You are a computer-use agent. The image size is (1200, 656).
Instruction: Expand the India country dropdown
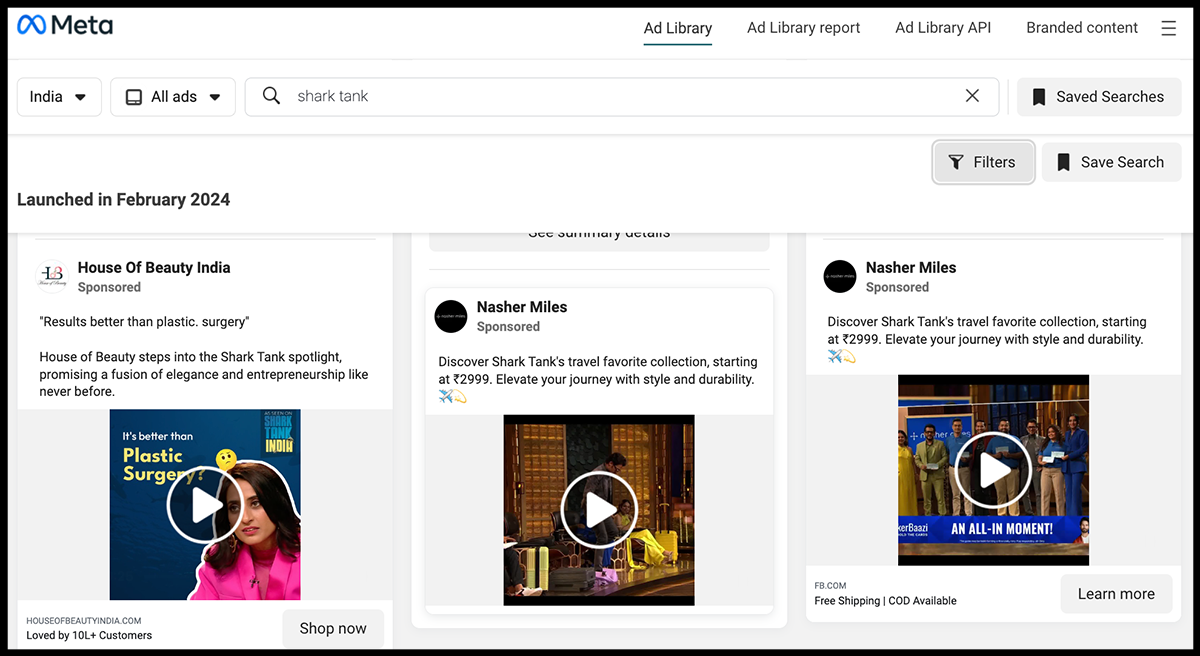click(x=59, y=97)
